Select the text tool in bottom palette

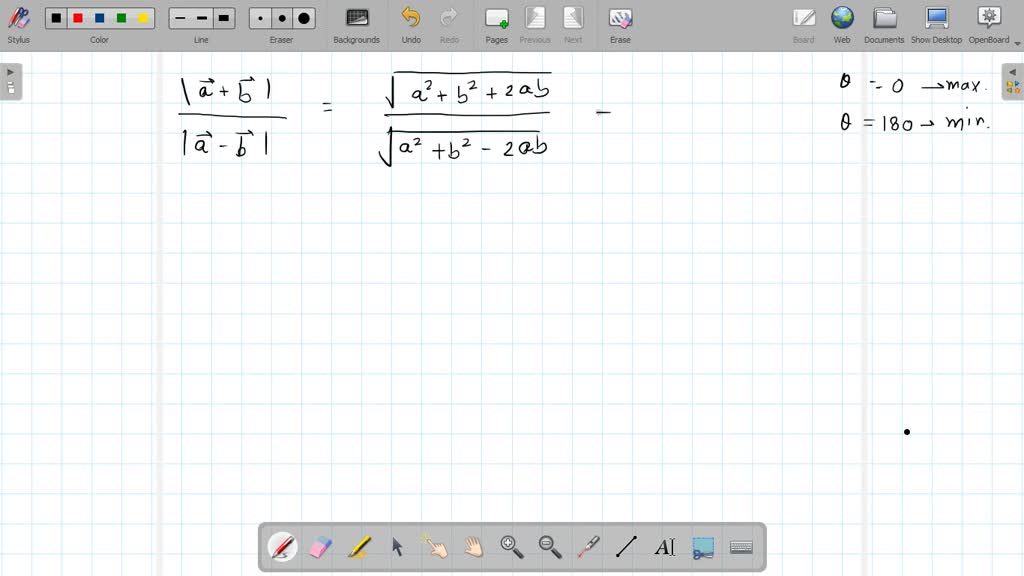tap(665, 546)
